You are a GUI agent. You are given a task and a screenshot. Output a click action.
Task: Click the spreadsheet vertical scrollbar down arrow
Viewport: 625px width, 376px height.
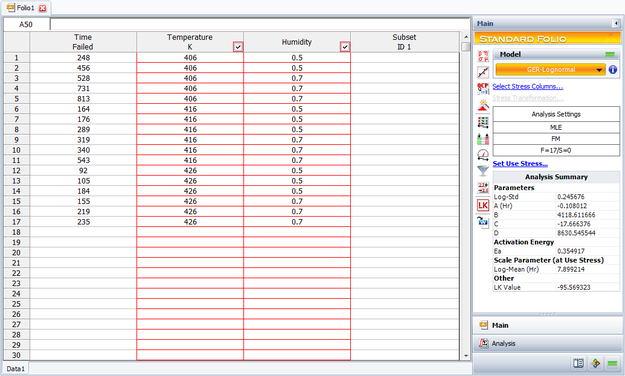pyautogui.click(x=466, y=356)
